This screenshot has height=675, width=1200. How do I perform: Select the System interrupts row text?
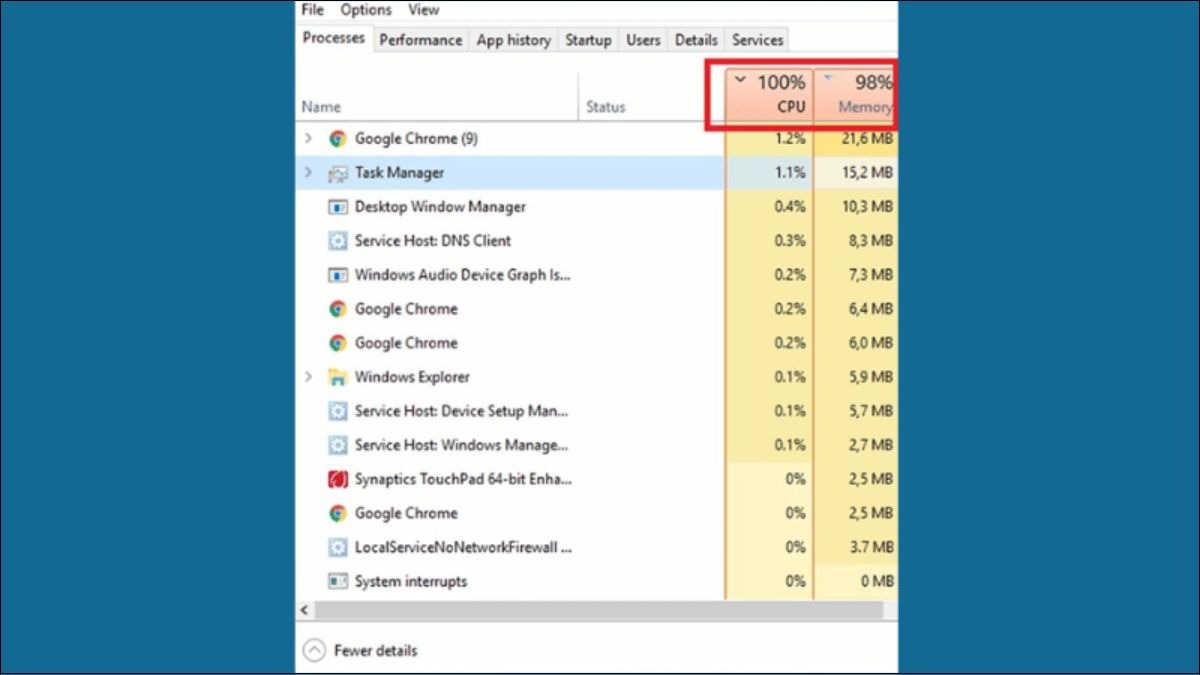(411, 581)
